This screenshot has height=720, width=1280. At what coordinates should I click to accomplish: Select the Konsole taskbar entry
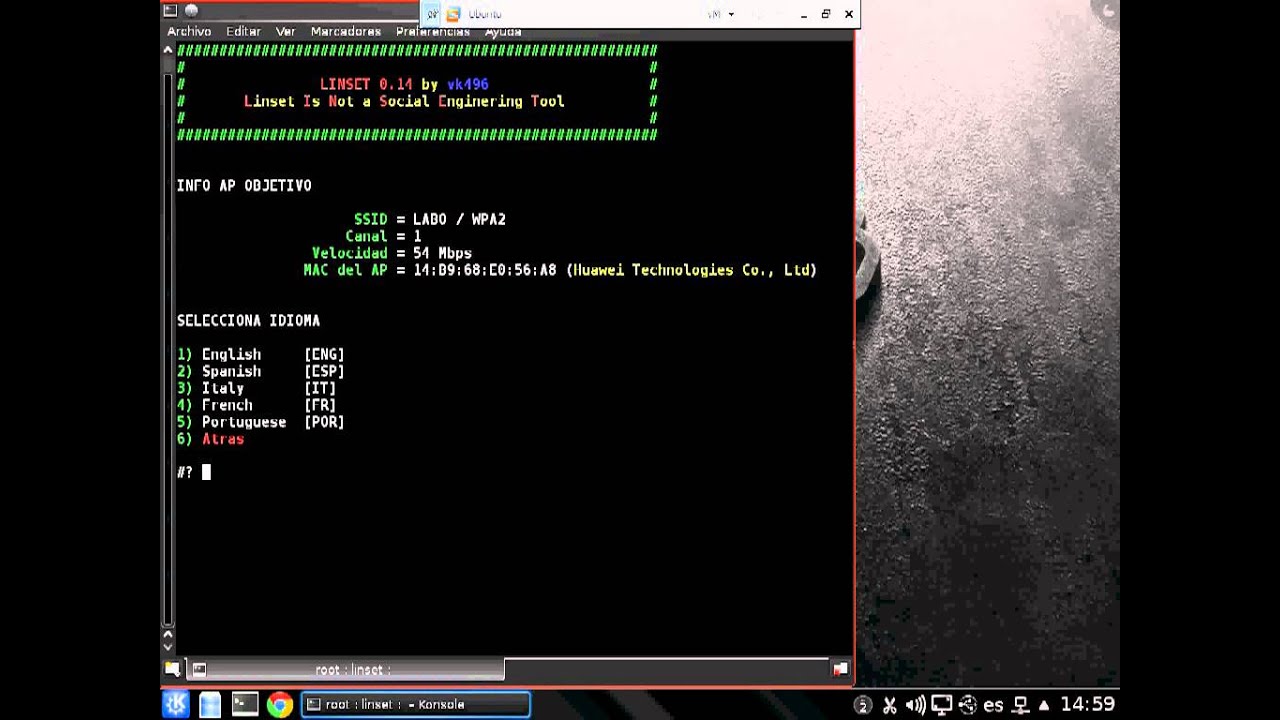click(x=416, y=704)
